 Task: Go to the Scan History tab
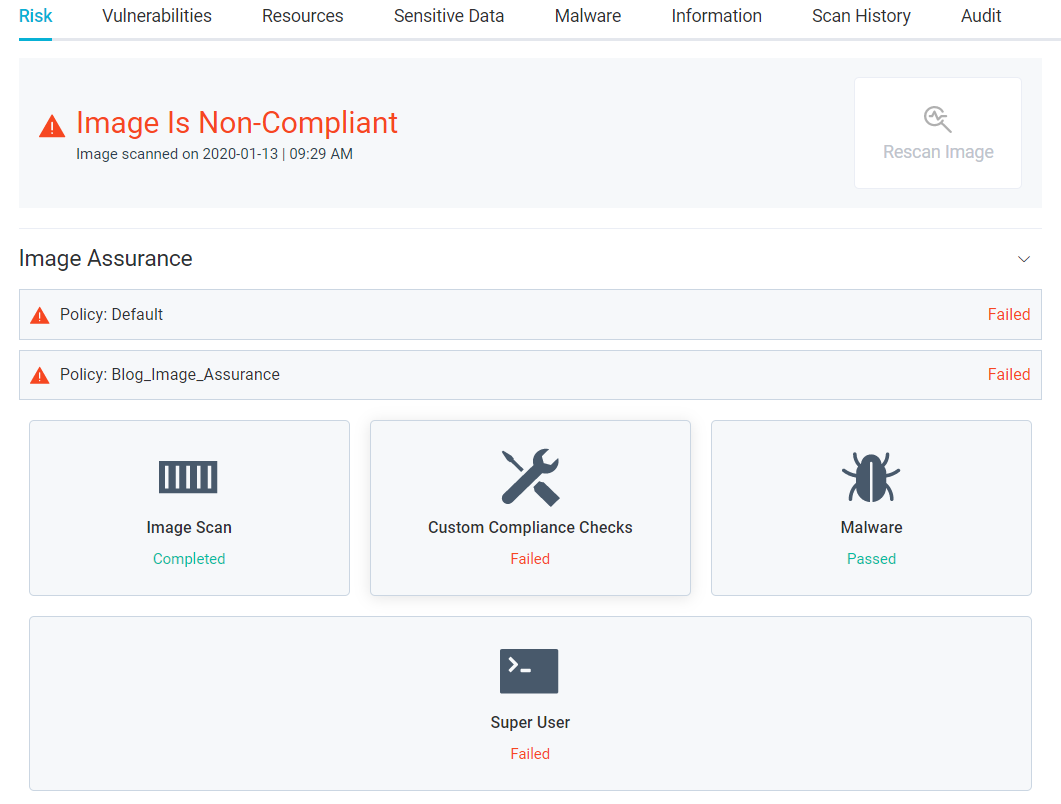coord(861,16)
